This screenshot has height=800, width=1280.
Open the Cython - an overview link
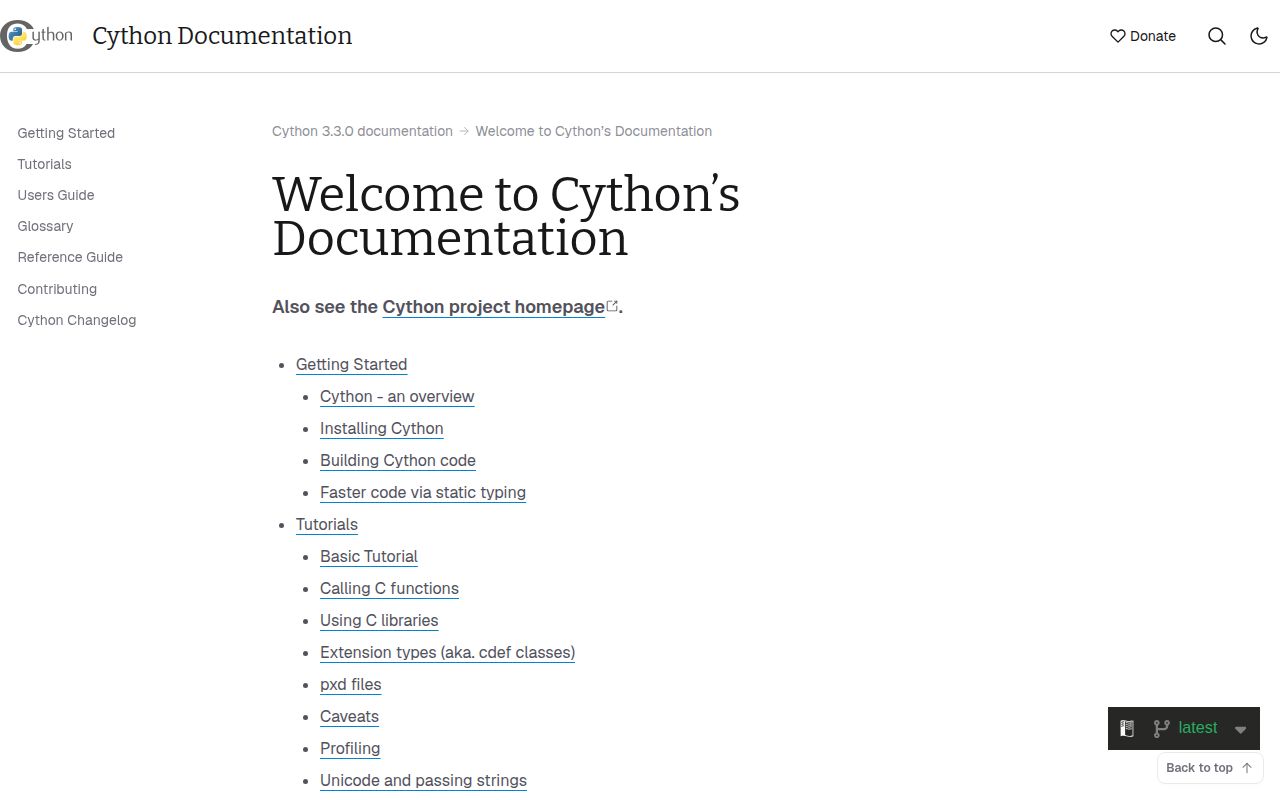pos(397,397)
